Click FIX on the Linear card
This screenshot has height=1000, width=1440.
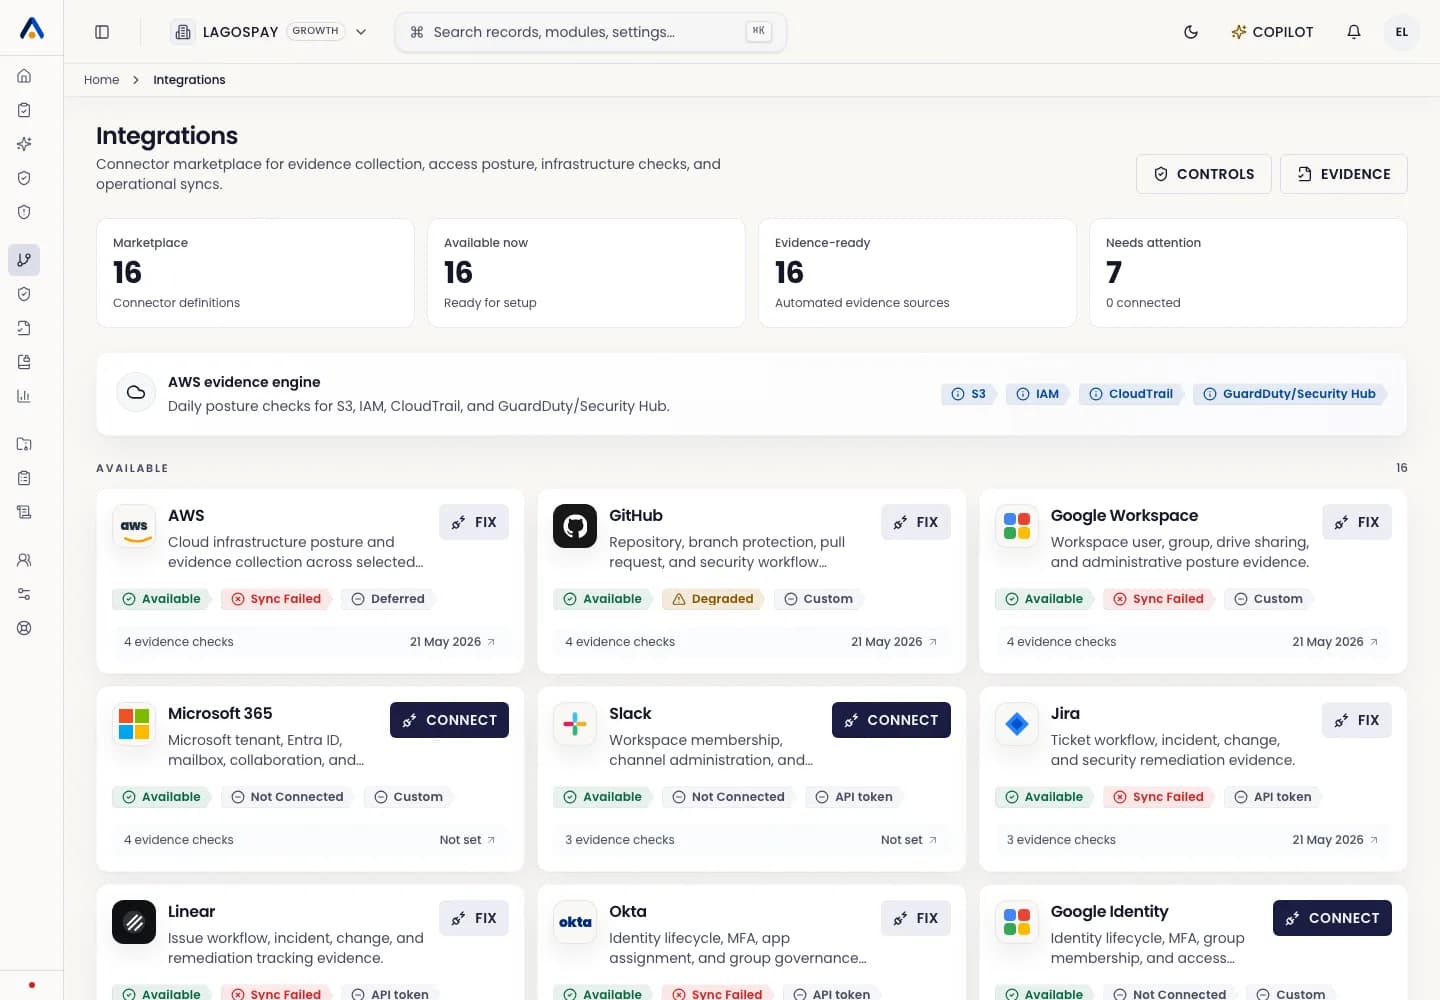click(474, 918)
